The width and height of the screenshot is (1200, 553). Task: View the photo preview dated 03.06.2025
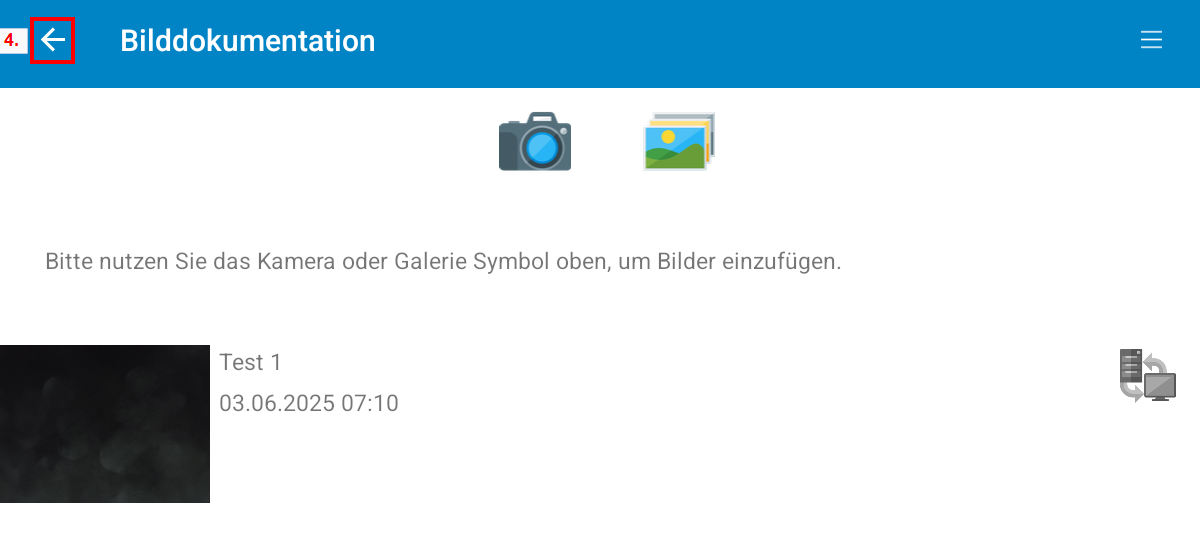pos(105,423)
